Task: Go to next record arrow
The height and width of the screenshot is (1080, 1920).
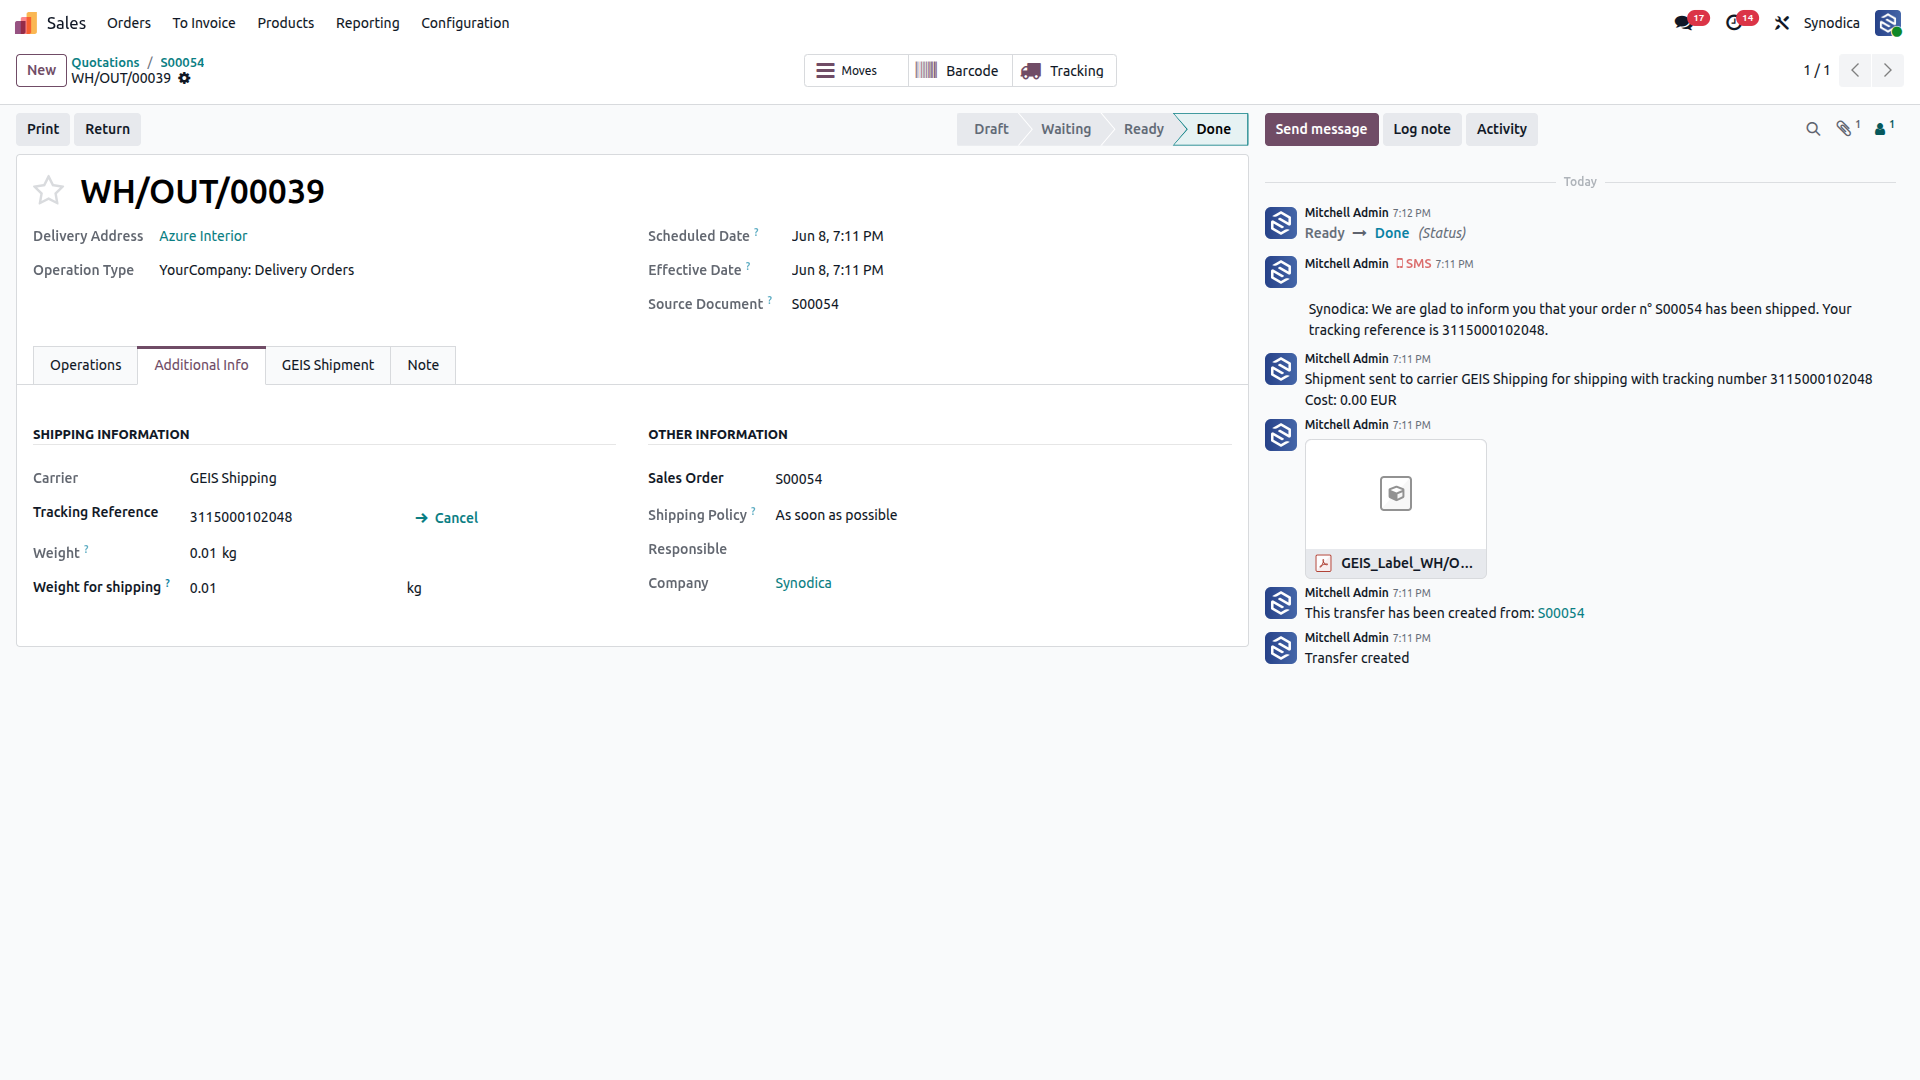Action: point(1888,70)
